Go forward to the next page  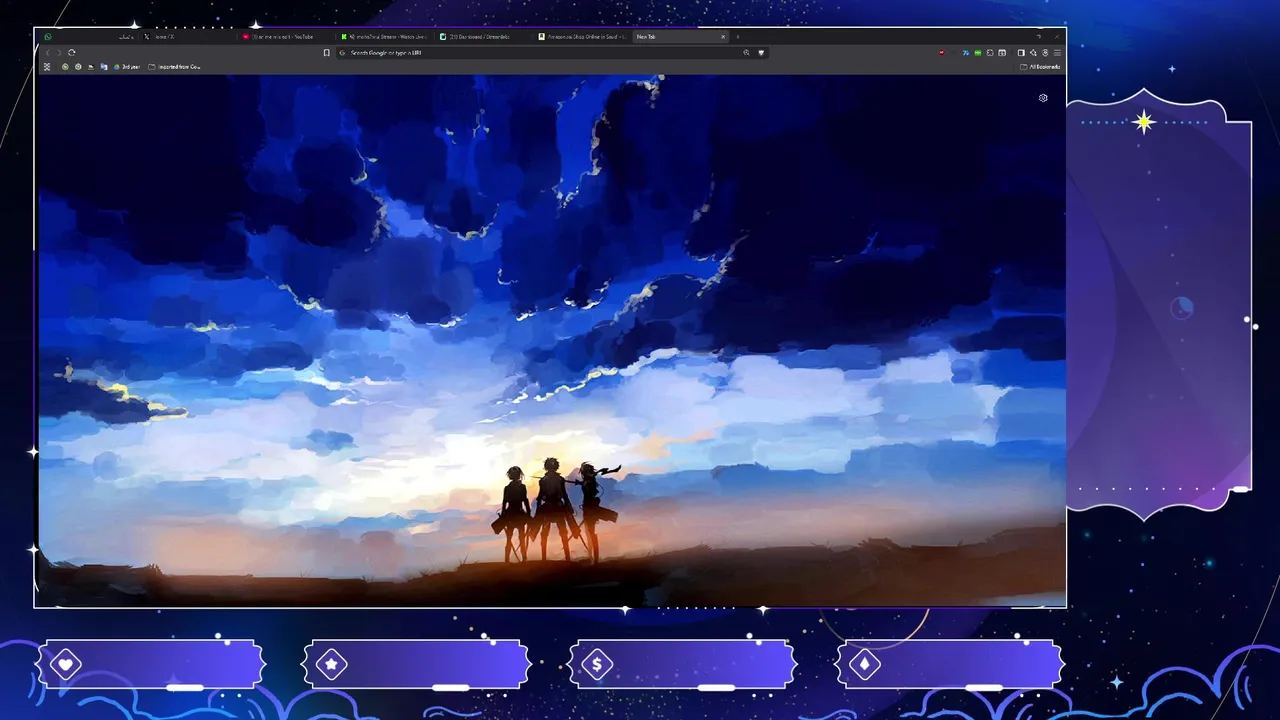tap(59, 53)
